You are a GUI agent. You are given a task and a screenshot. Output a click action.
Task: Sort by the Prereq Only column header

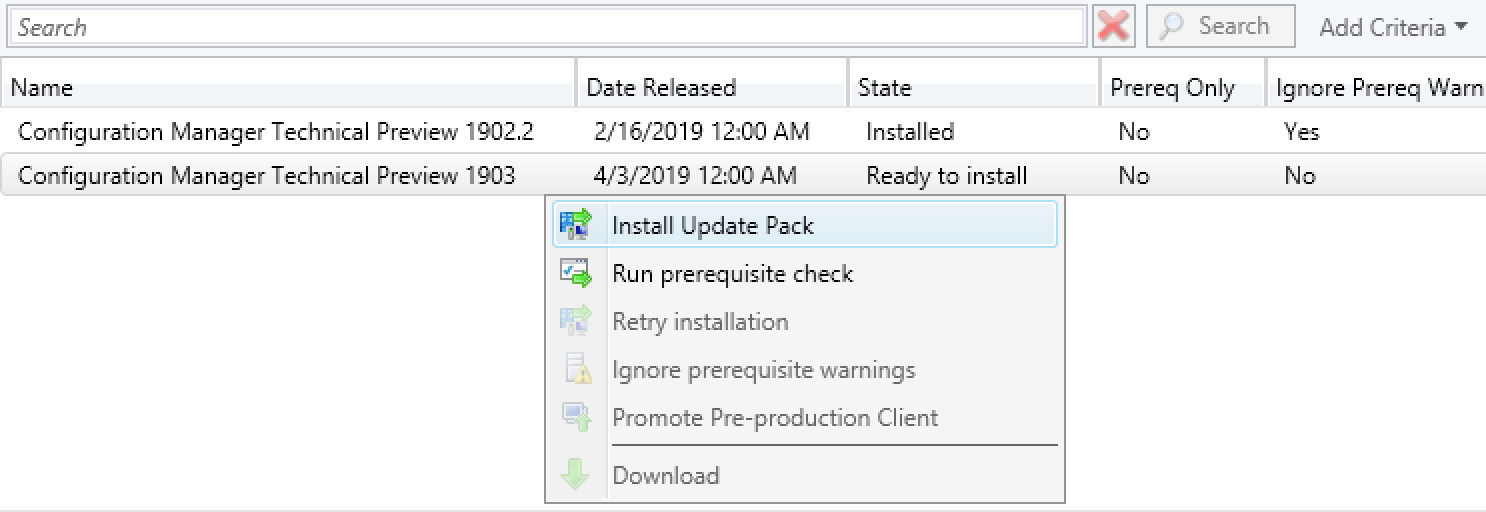pyautogui.click(x=1183, y=87)
